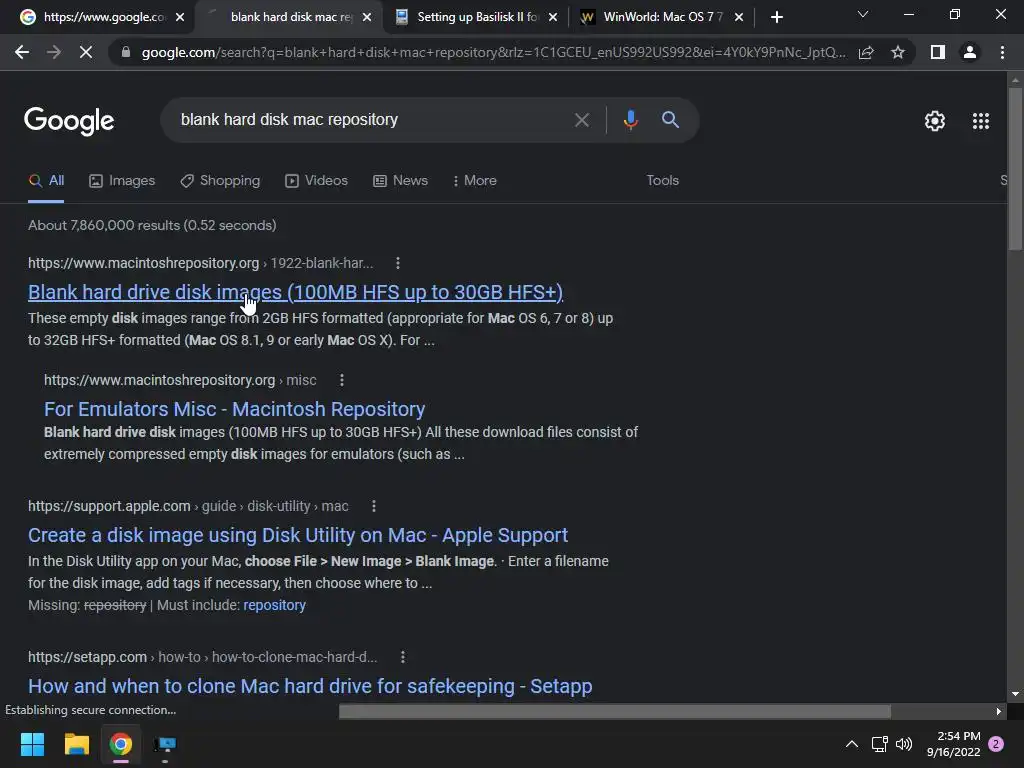Open the network status tray icon
1024x768 pixels.
click(x=880, y=744)
